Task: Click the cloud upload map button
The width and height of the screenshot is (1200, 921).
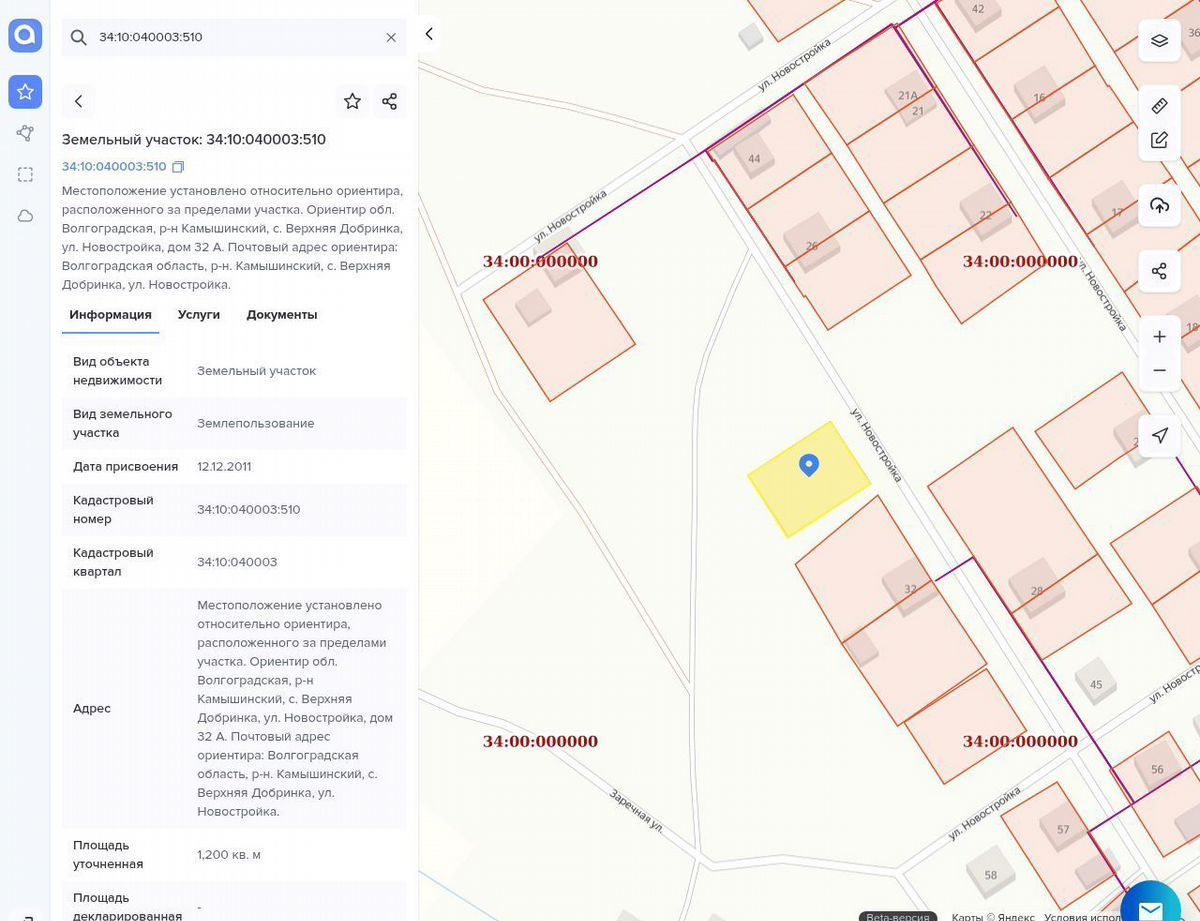Action: pyautogui.click(x=1159, y=205)
